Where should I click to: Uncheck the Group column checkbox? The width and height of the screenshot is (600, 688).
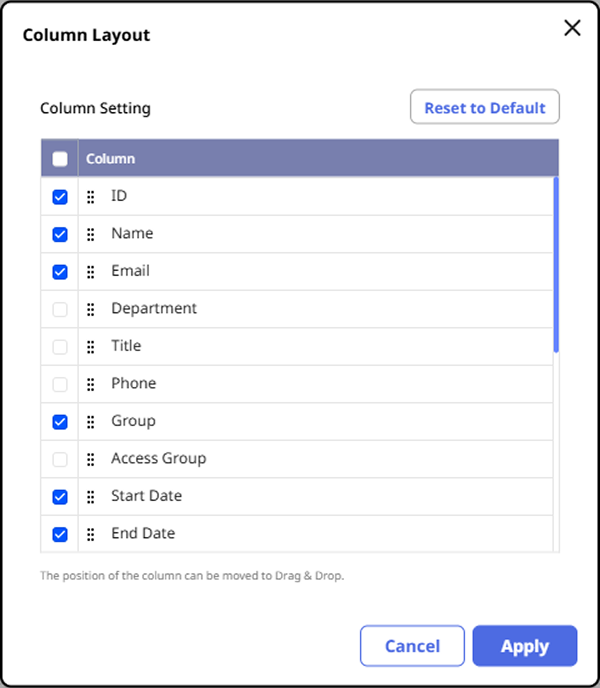(60, 422)
